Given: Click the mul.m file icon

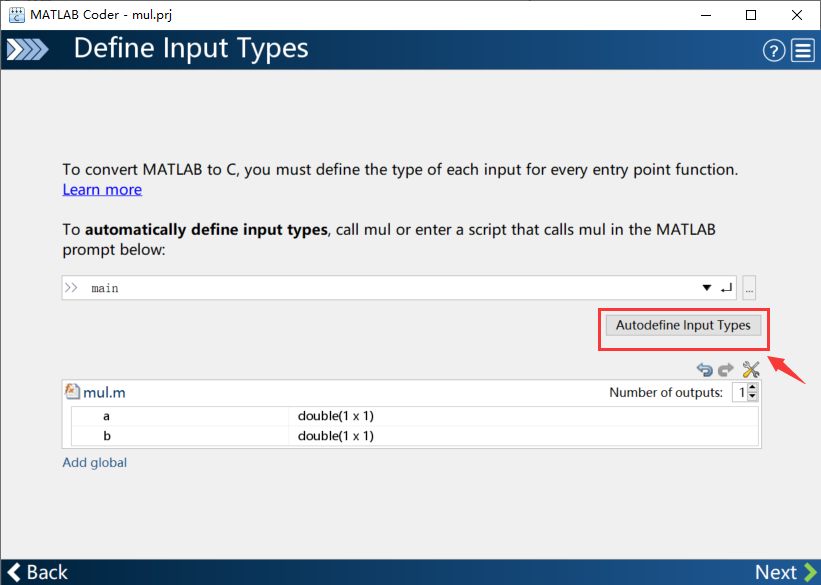Looking at the screenshot, I should (x=72, y=391).
